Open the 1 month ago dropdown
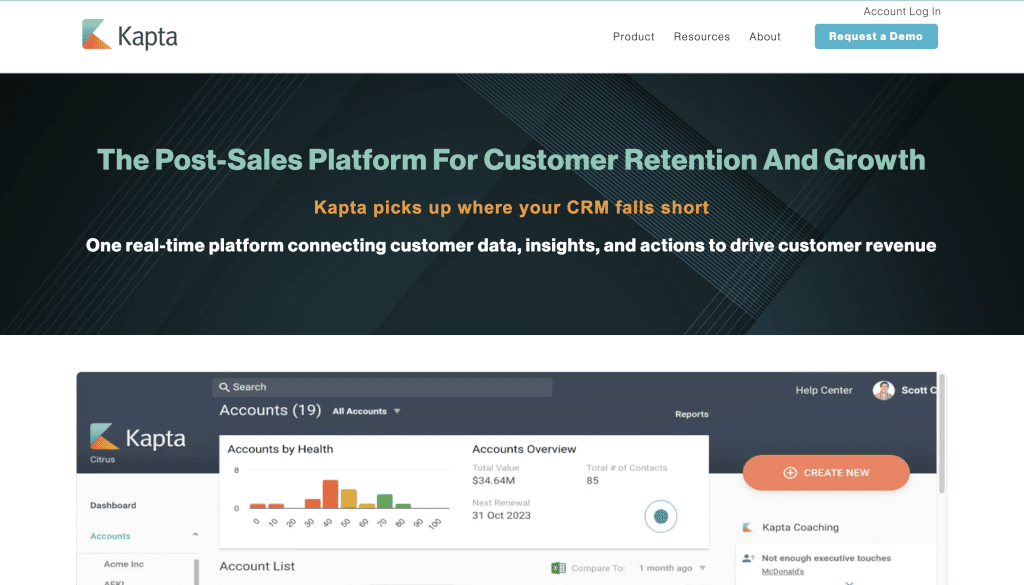Image resolution: width=1024 pixels, height=585 pixels. (x=672, y=568)
